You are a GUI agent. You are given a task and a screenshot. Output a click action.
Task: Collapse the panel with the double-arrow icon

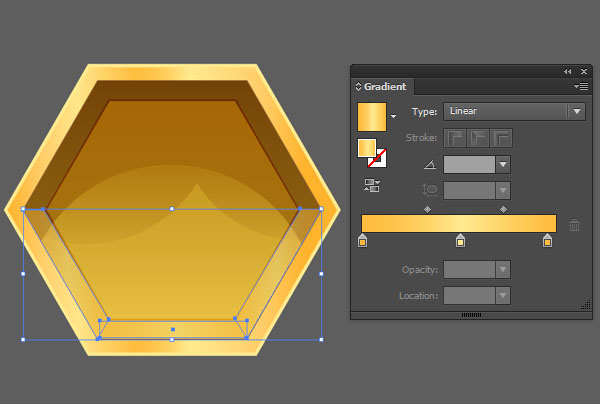[x=567, y=72]
